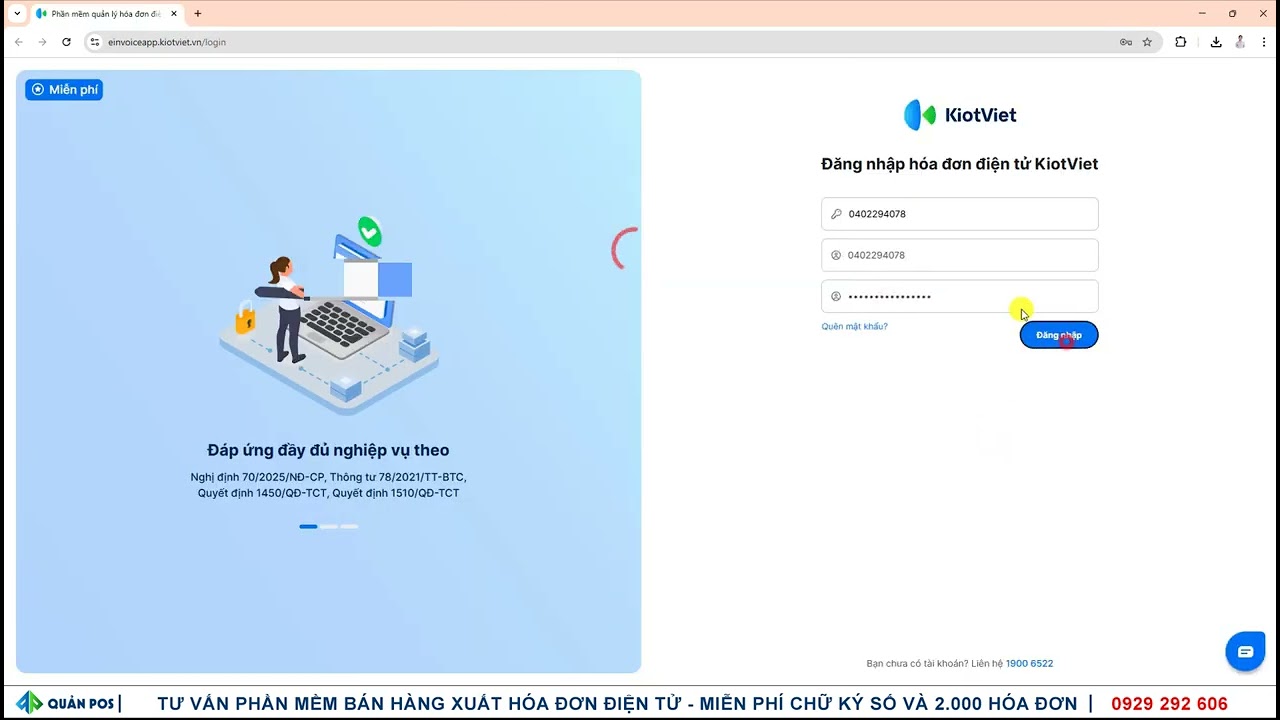Click the Bạn chưa có tài khoản? text

(917, 664)
